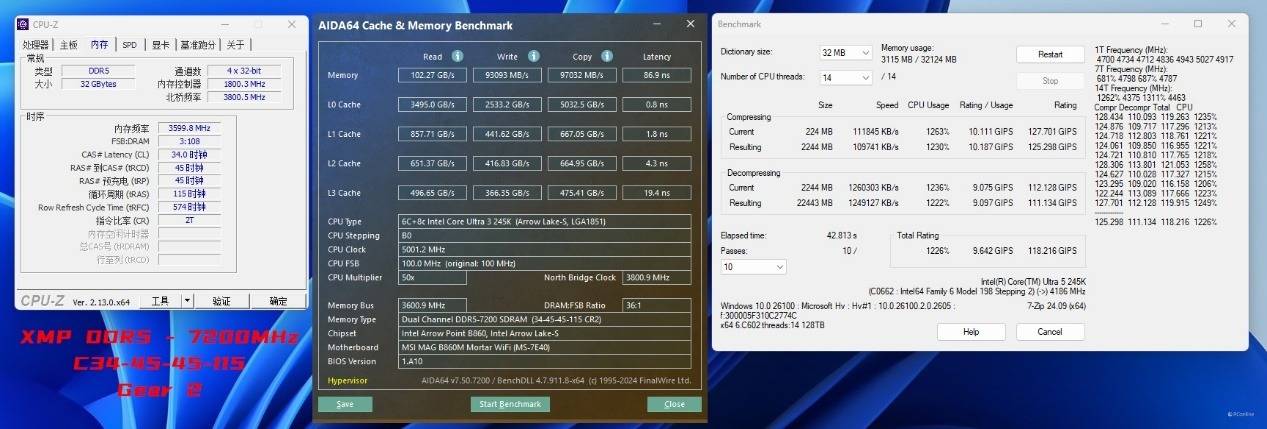The image size is (1267, 429).
Task: Click the Stop button in Benchmark
Action: point(1050,81)
